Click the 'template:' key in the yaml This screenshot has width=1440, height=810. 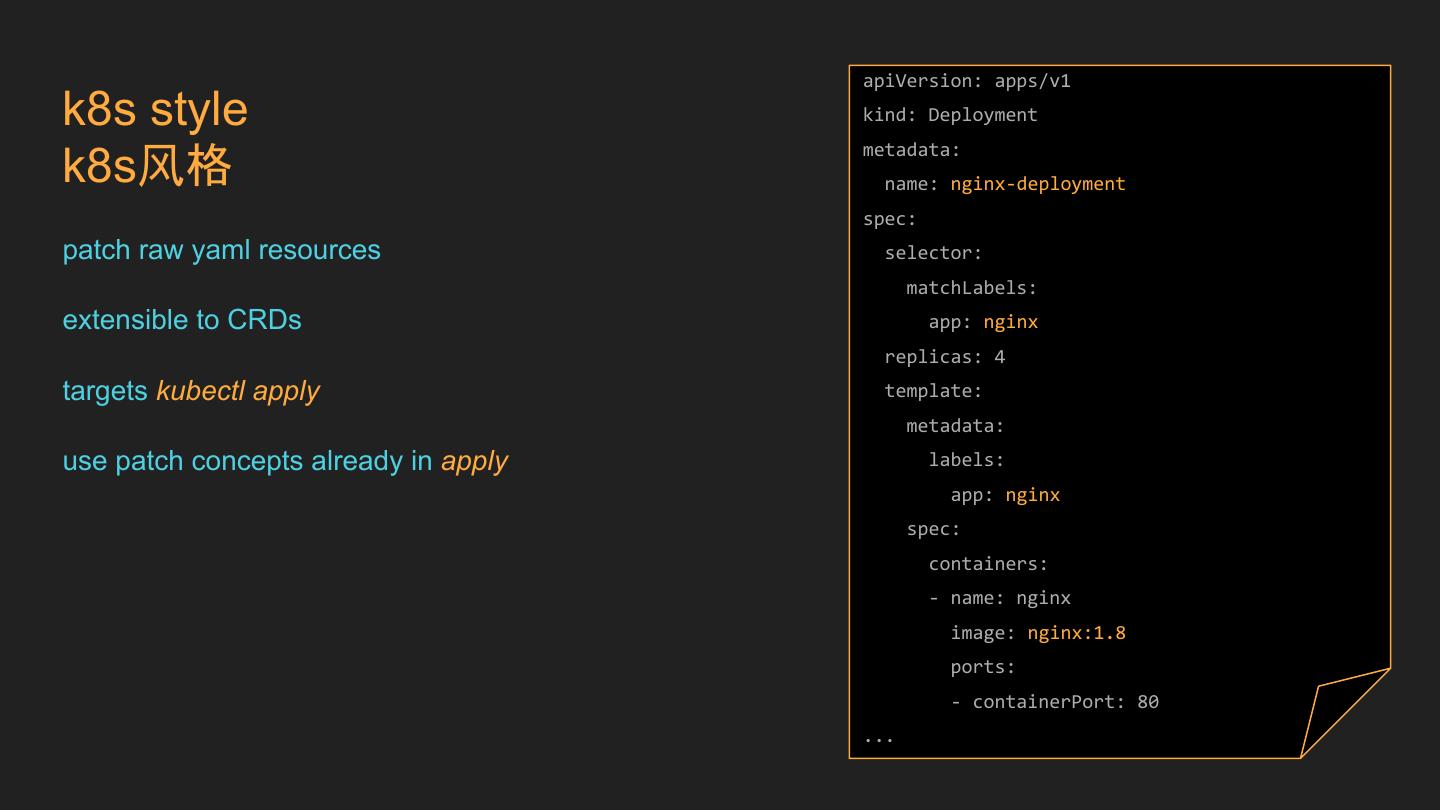point(933,391)
